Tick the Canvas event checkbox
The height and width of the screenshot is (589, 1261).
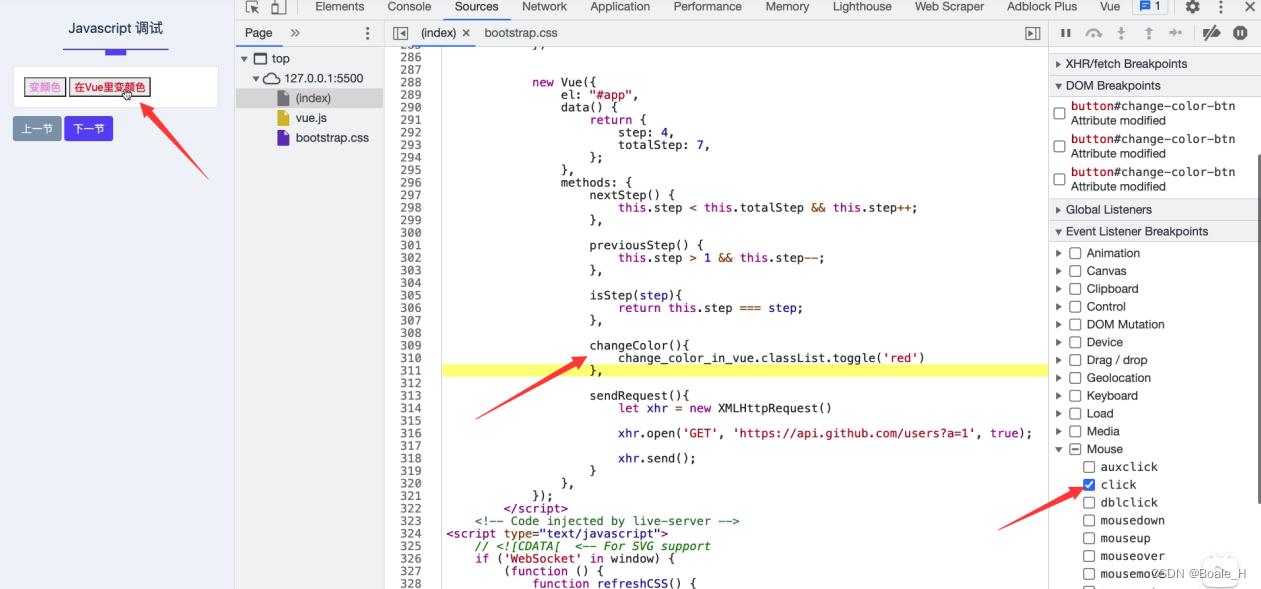pyautogui.click(x=1075, y=271)
